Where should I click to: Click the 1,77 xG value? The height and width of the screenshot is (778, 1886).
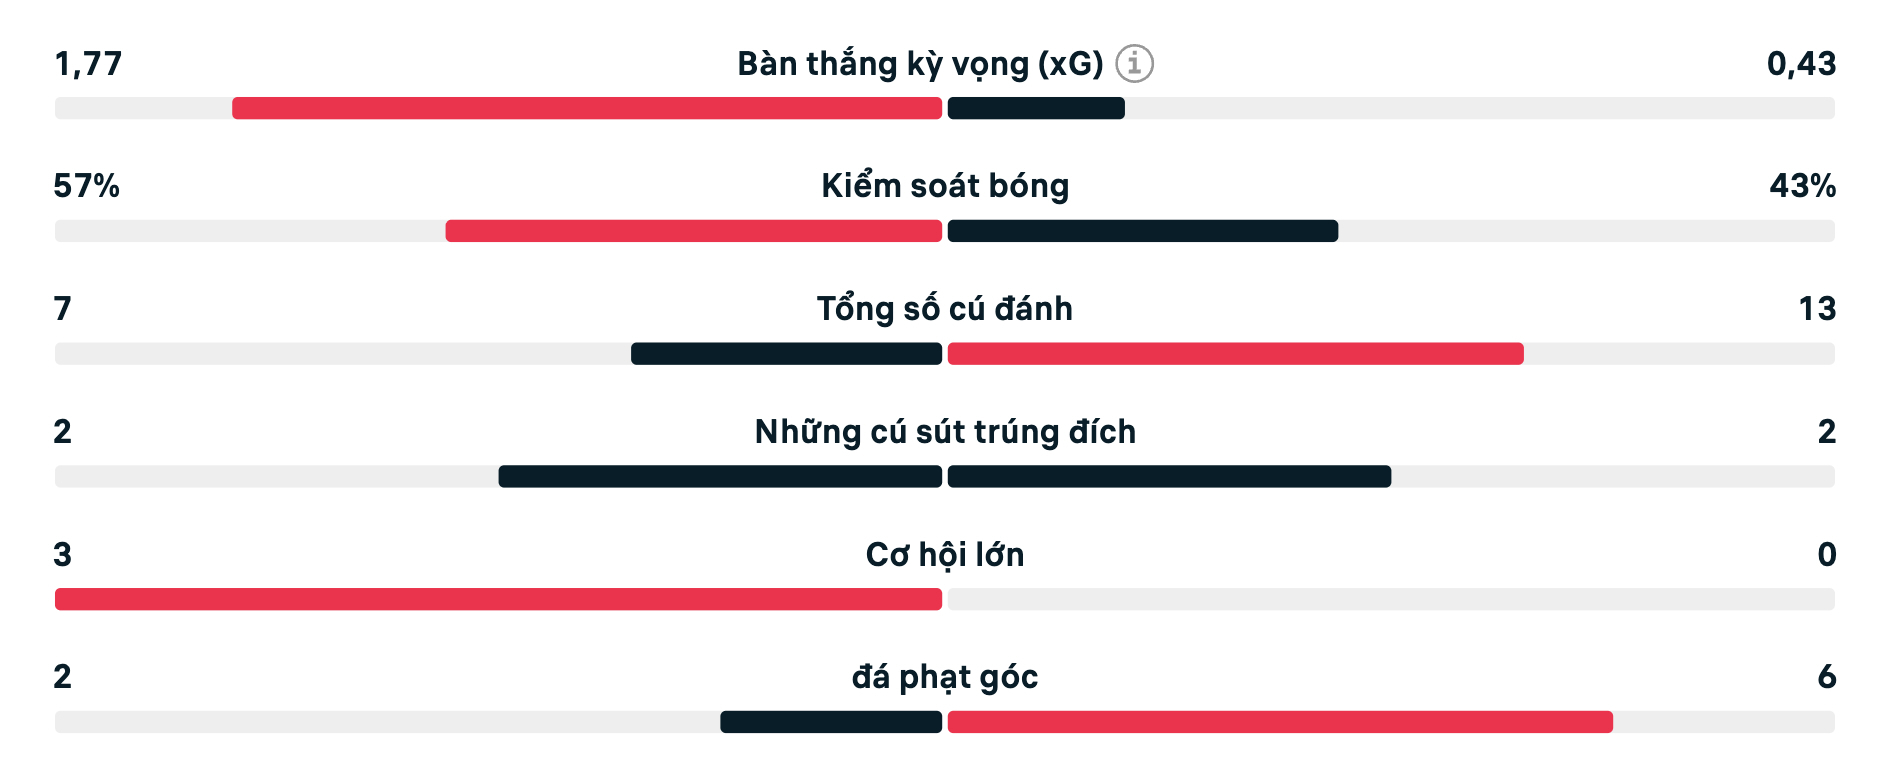[x=88, y=64]
